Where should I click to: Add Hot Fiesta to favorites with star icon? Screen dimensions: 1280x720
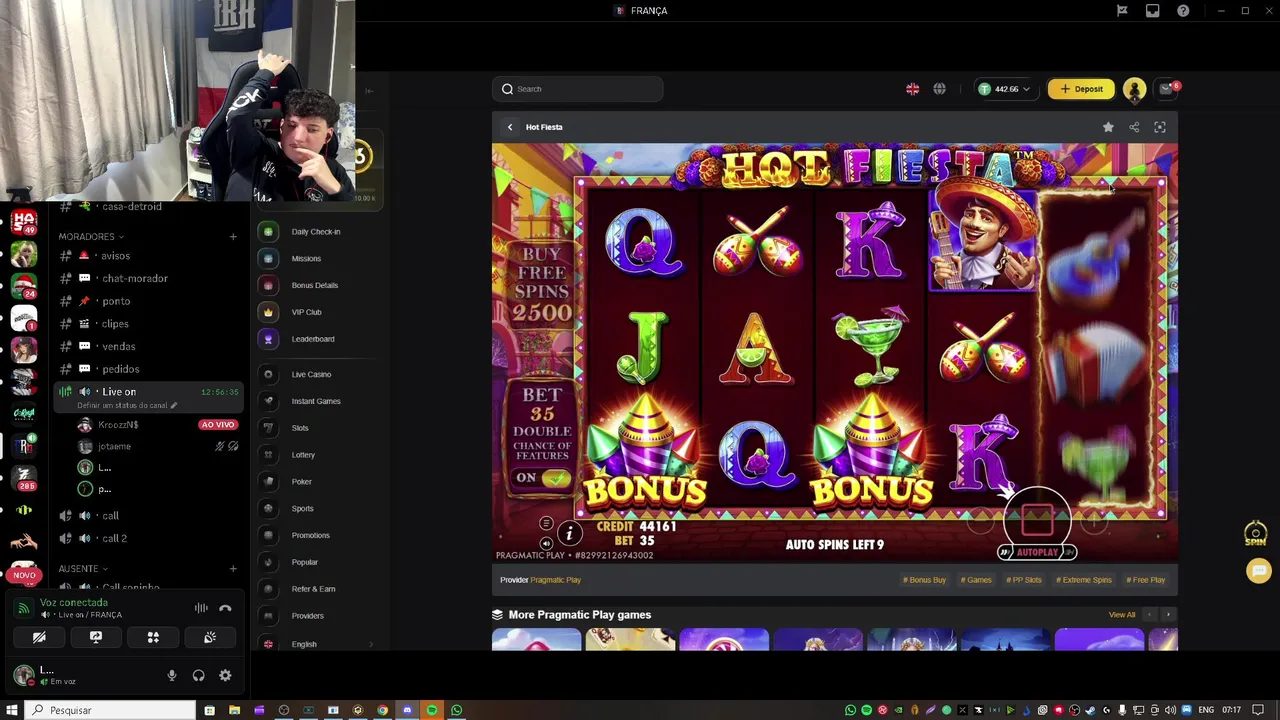(x=1108, y=127)
